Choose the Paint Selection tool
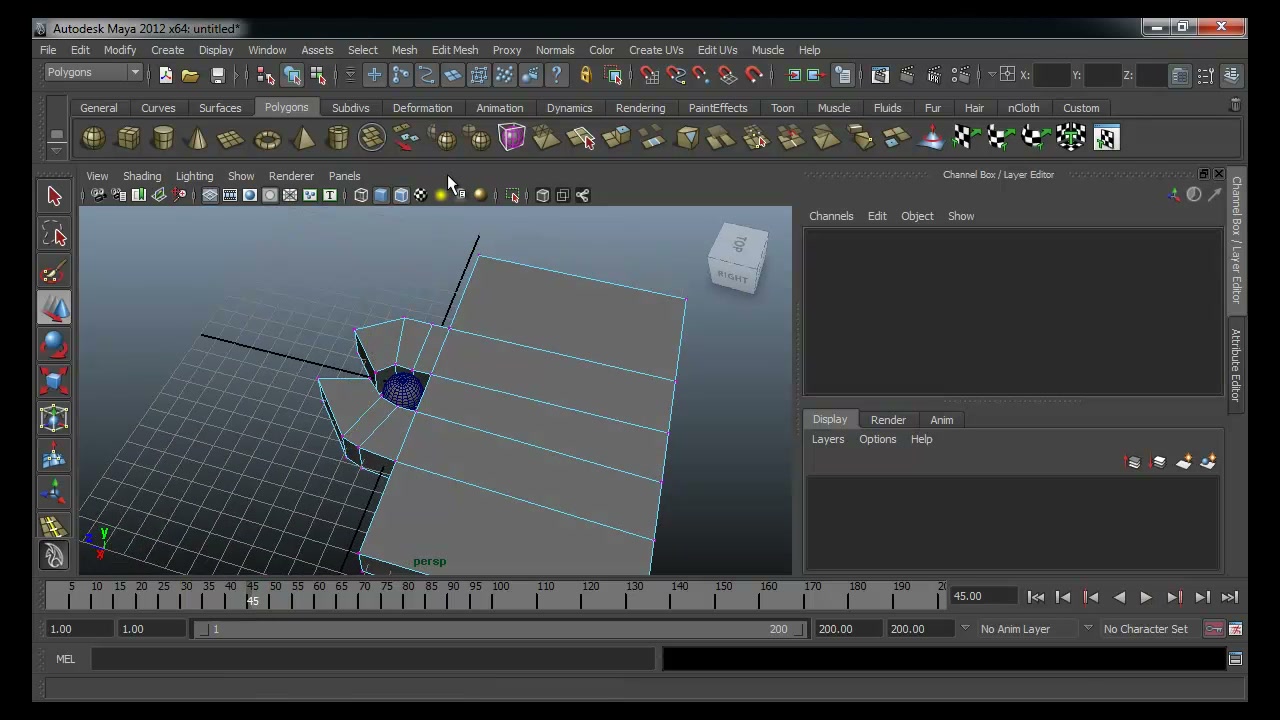This screenshot has width=1280, height=720. (54, 271)
